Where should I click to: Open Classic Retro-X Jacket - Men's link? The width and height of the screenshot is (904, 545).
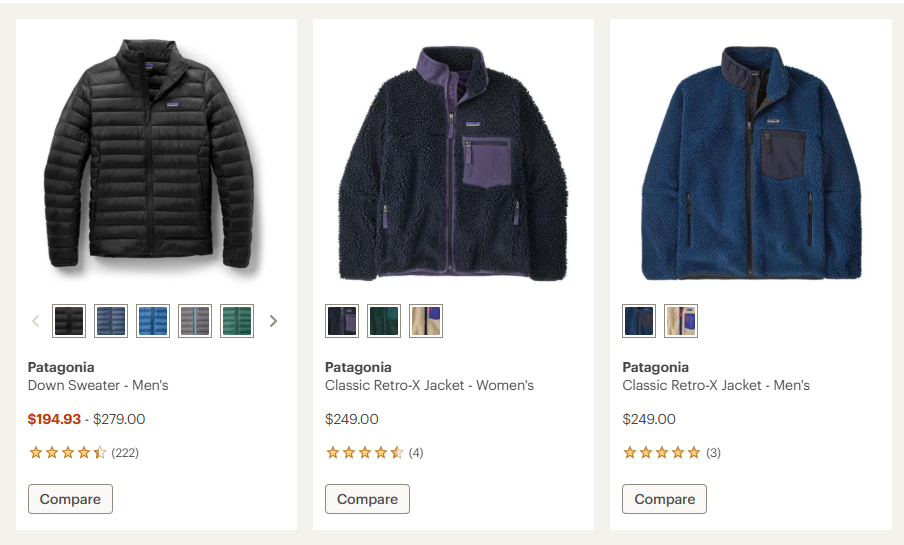(715, 385)
